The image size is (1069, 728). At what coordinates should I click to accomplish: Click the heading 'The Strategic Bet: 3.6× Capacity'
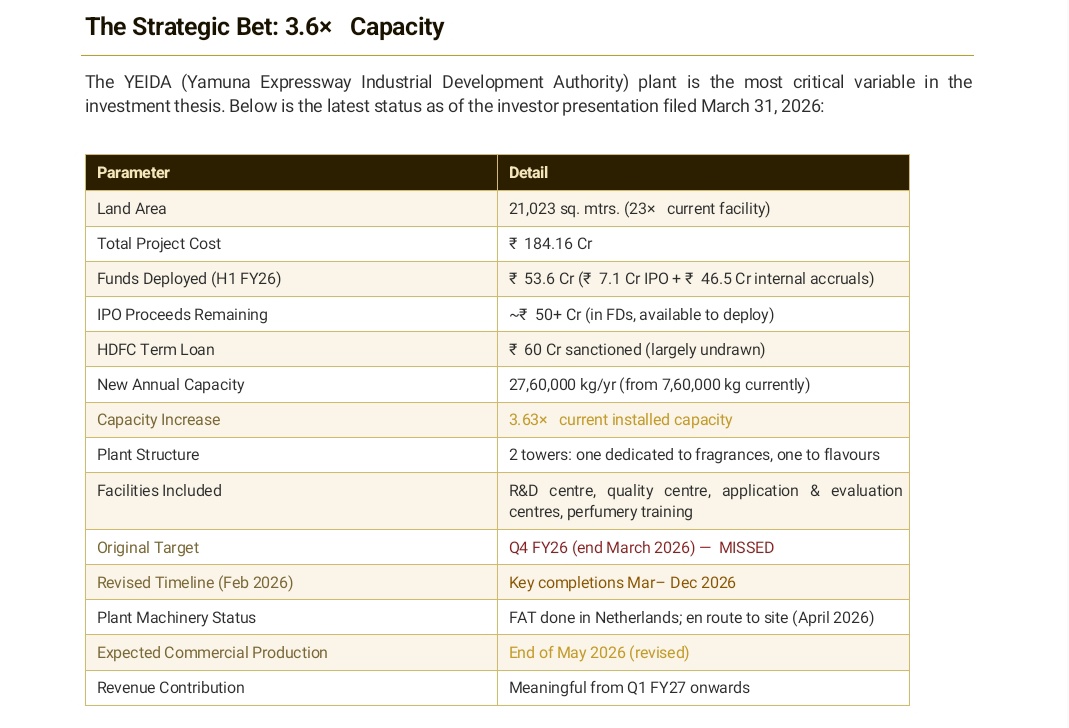click(x=265, y=27)
